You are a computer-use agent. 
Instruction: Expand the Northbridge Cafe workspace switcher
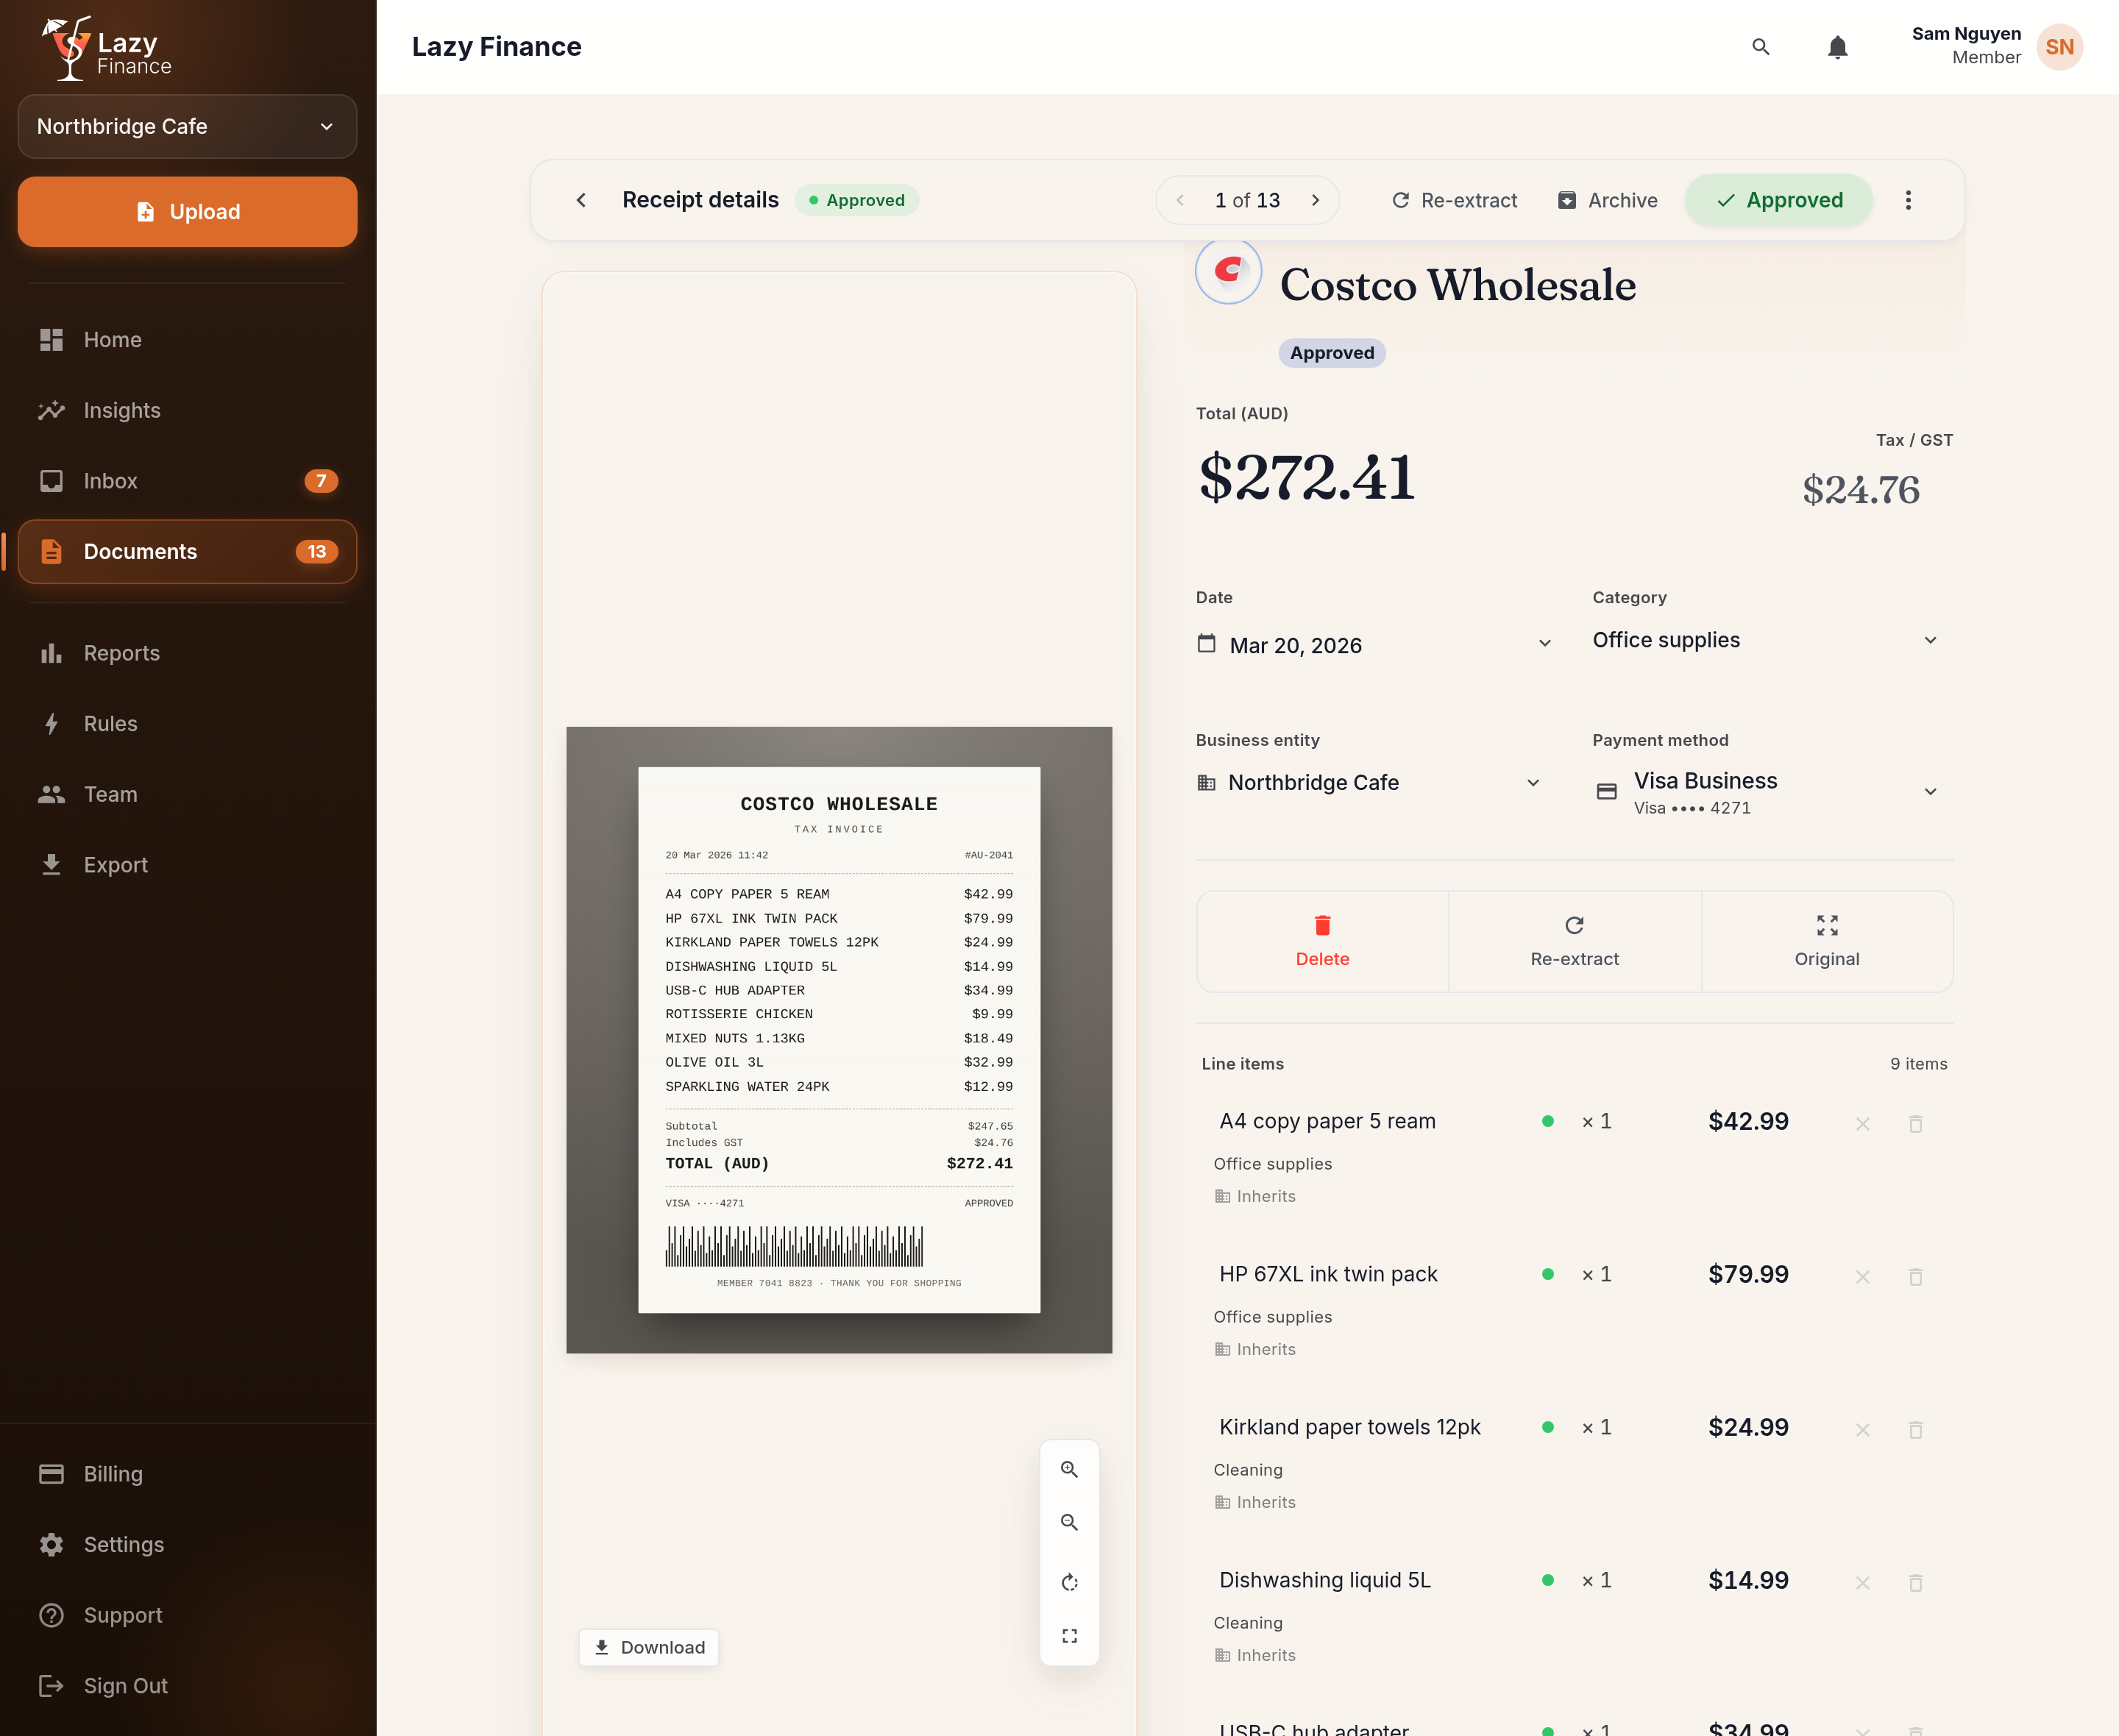coord(187,126)
